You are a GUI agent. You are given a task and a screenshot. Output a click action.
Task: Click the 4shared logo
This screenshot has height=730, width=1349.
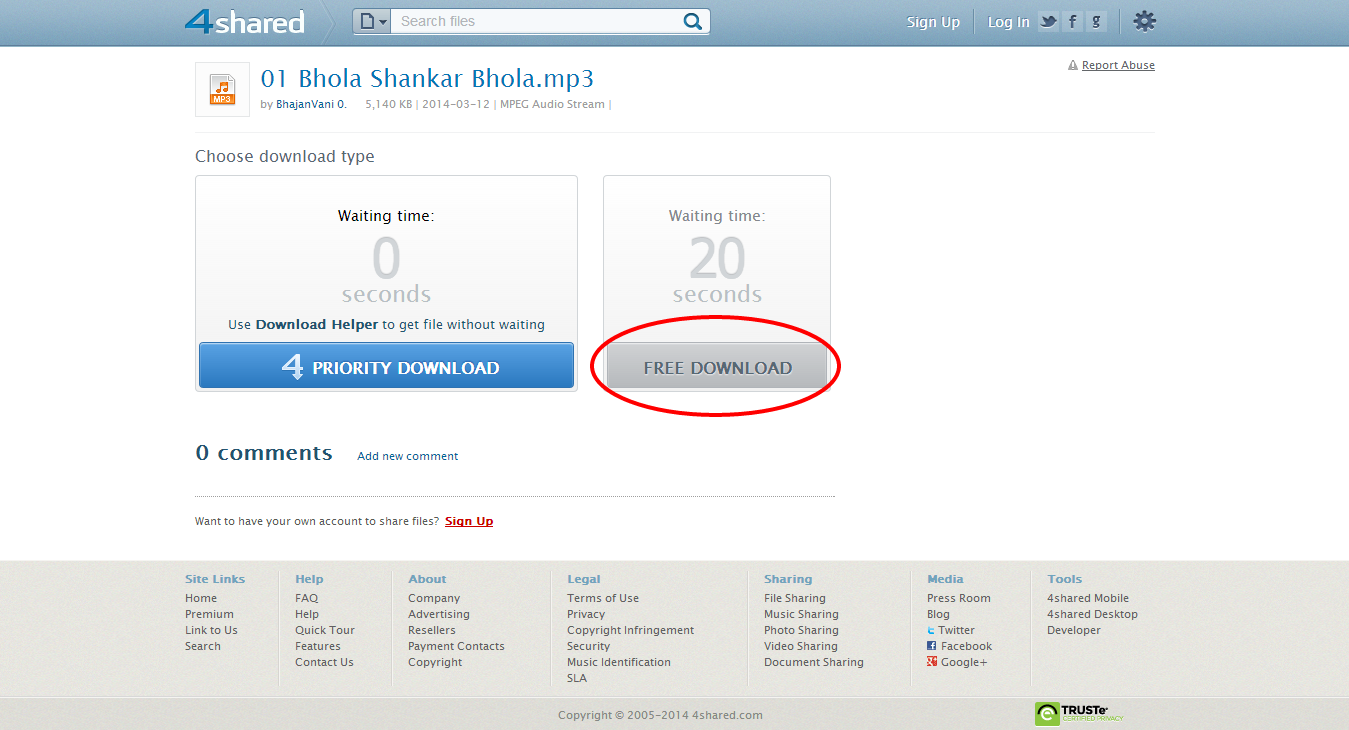pyautogui.click(x=245, y=22)
